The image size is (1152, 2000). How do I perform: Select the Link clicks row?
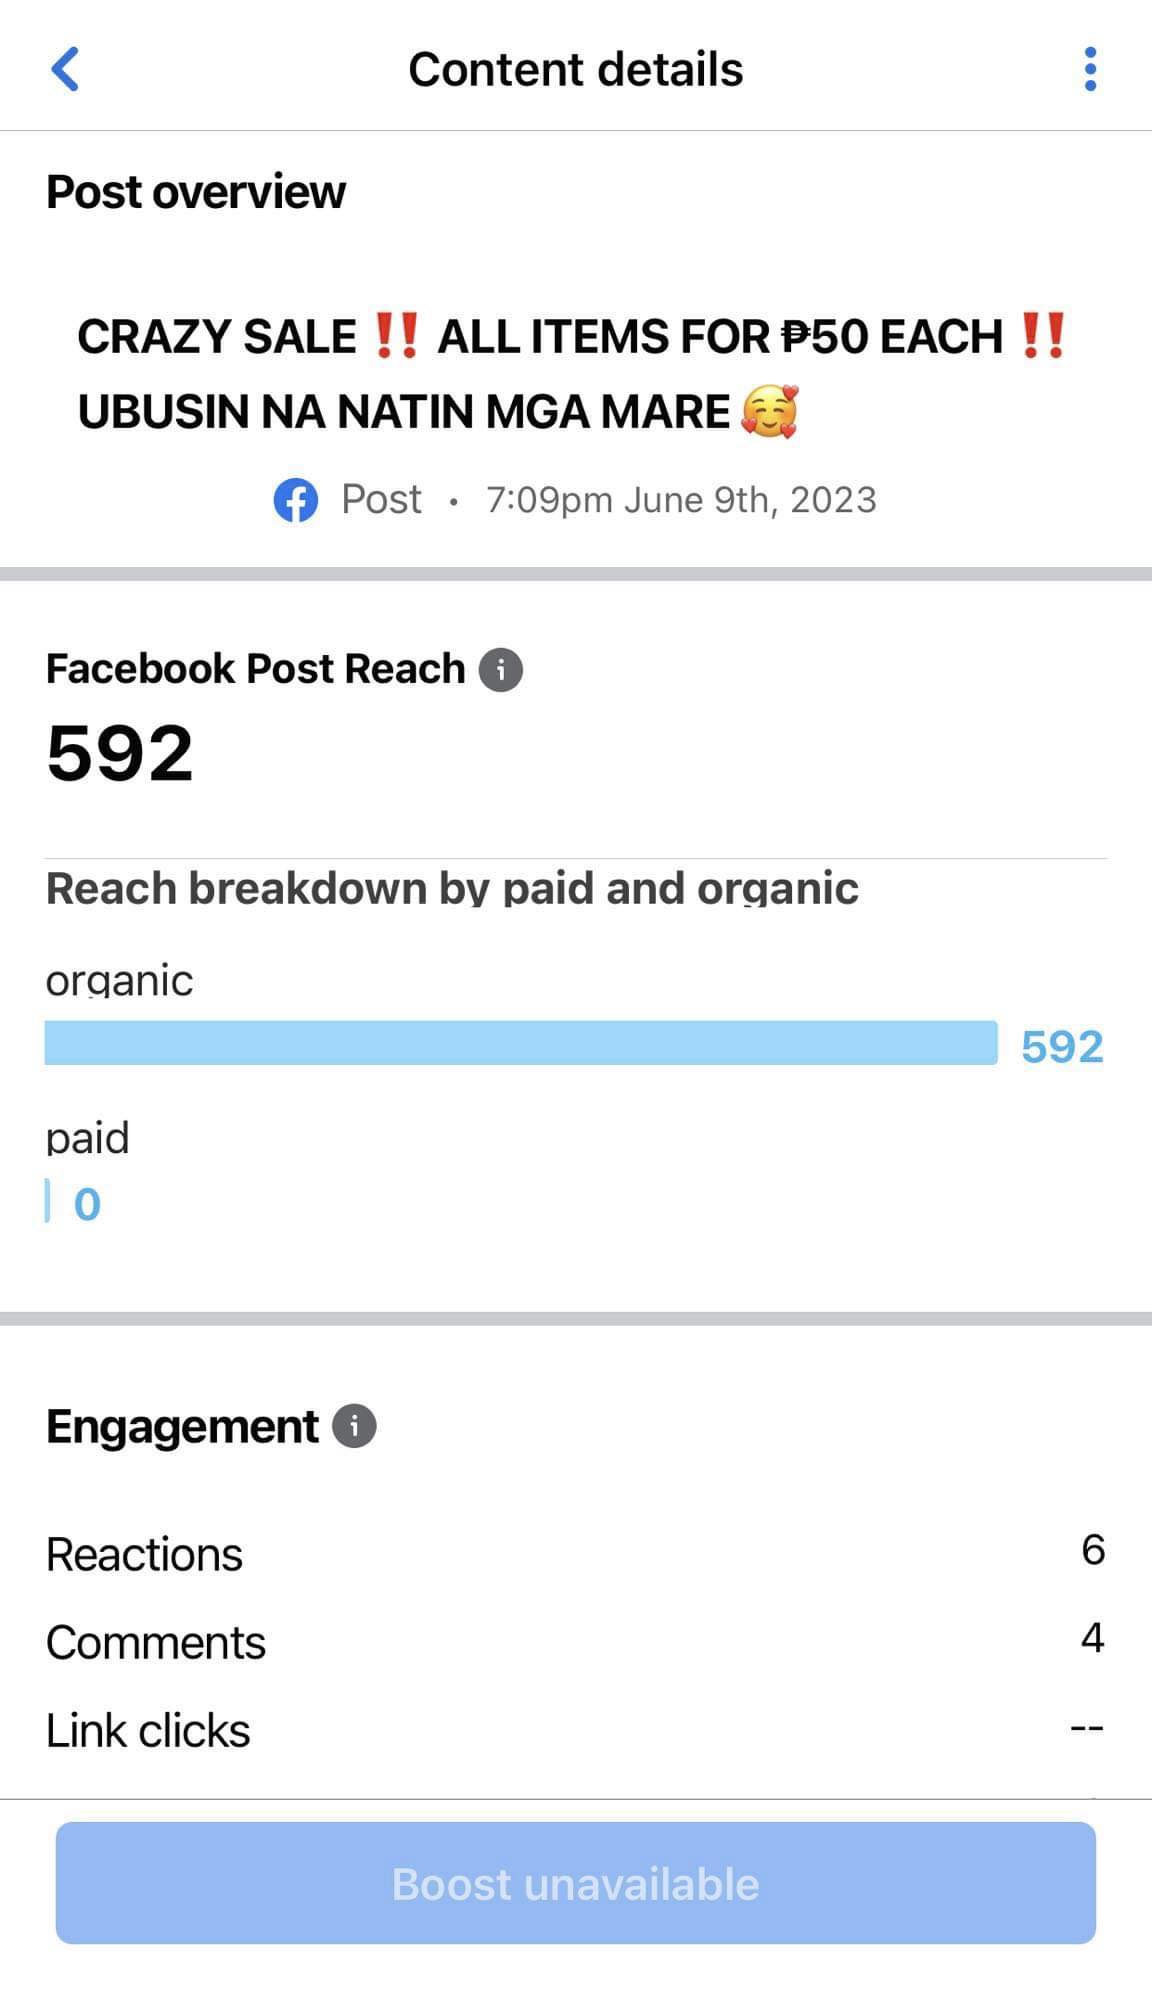[x=576, y=1730]
